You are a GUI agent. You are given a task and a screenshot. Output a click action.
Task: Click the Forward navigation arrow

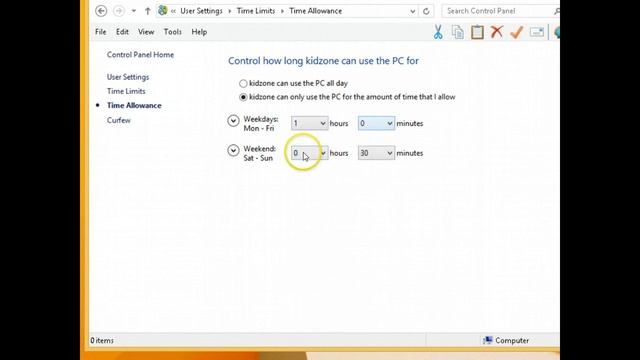pos(119,11)
